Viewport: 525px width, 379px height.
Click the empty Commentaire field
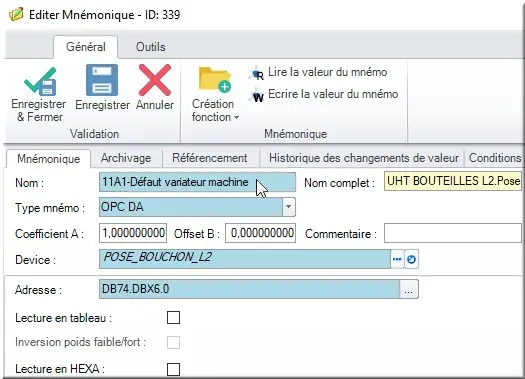tap(453, 233)
